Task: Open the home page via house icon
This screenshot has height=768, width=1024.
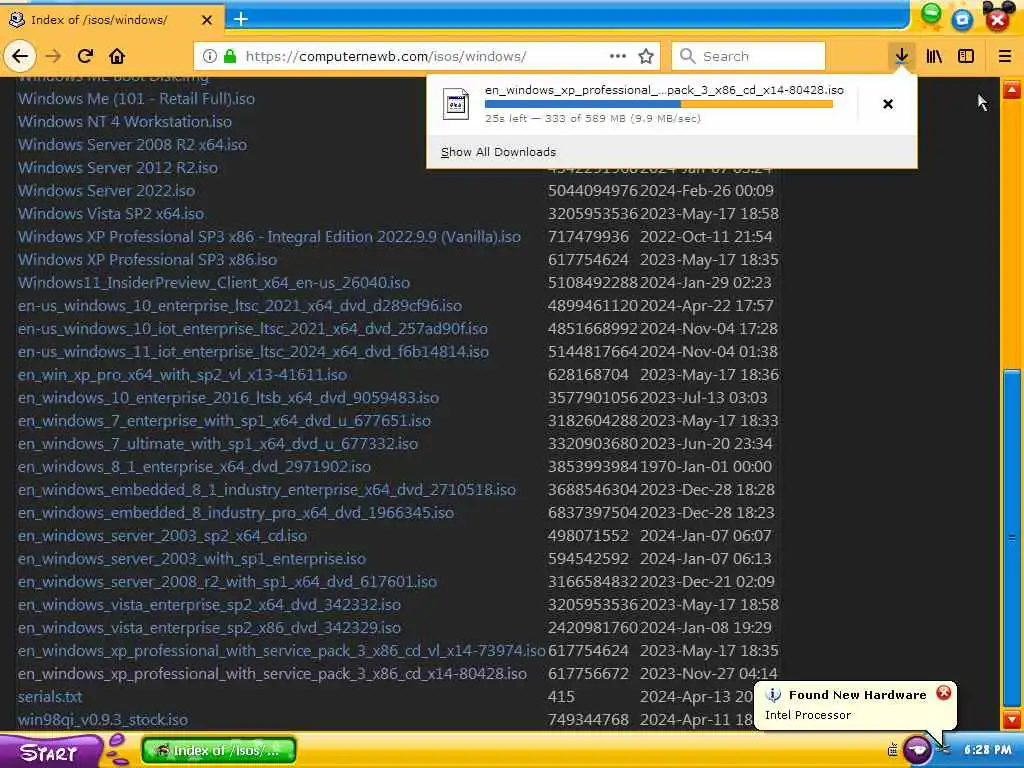Action: tap(117, 56)
